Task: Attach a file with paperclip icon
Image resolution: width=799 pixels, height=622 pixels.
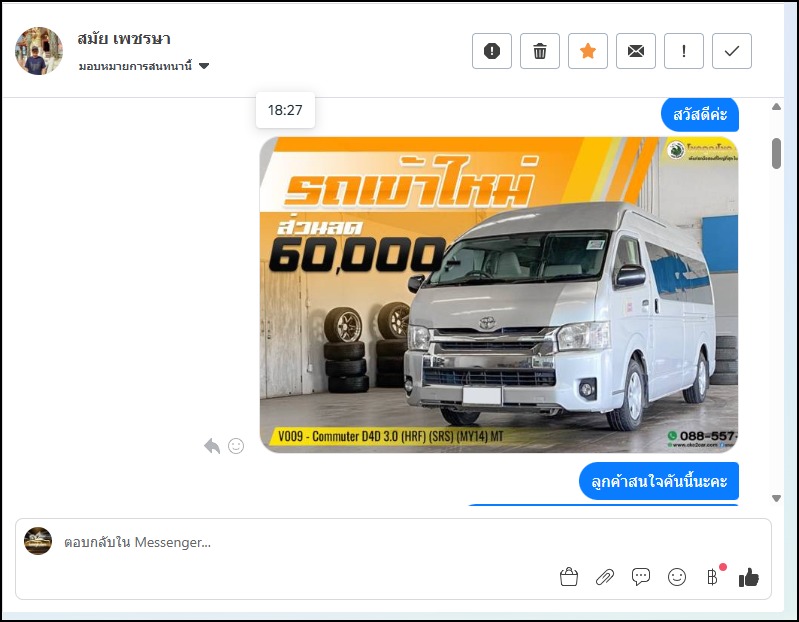Action: (x=605, y=577)
